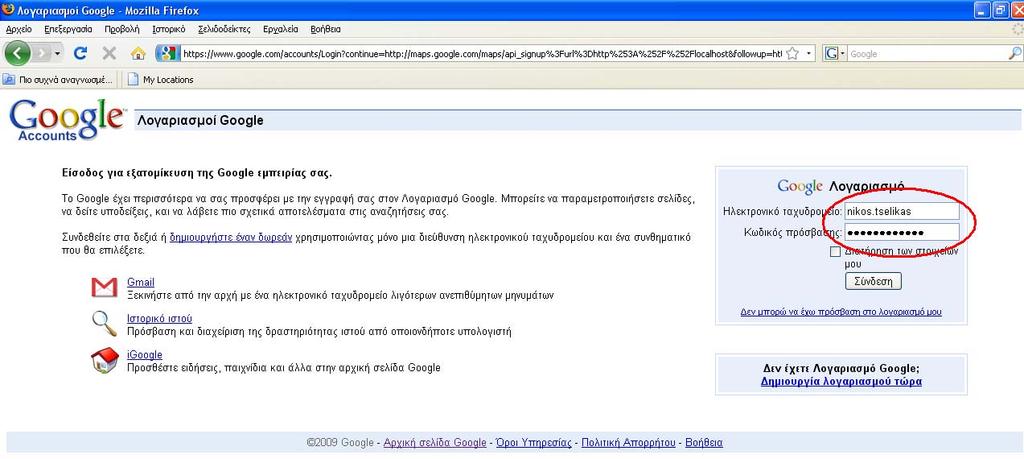Click the password field with dots
Screen dimensions: 1024x459
[x=901, y=232]
